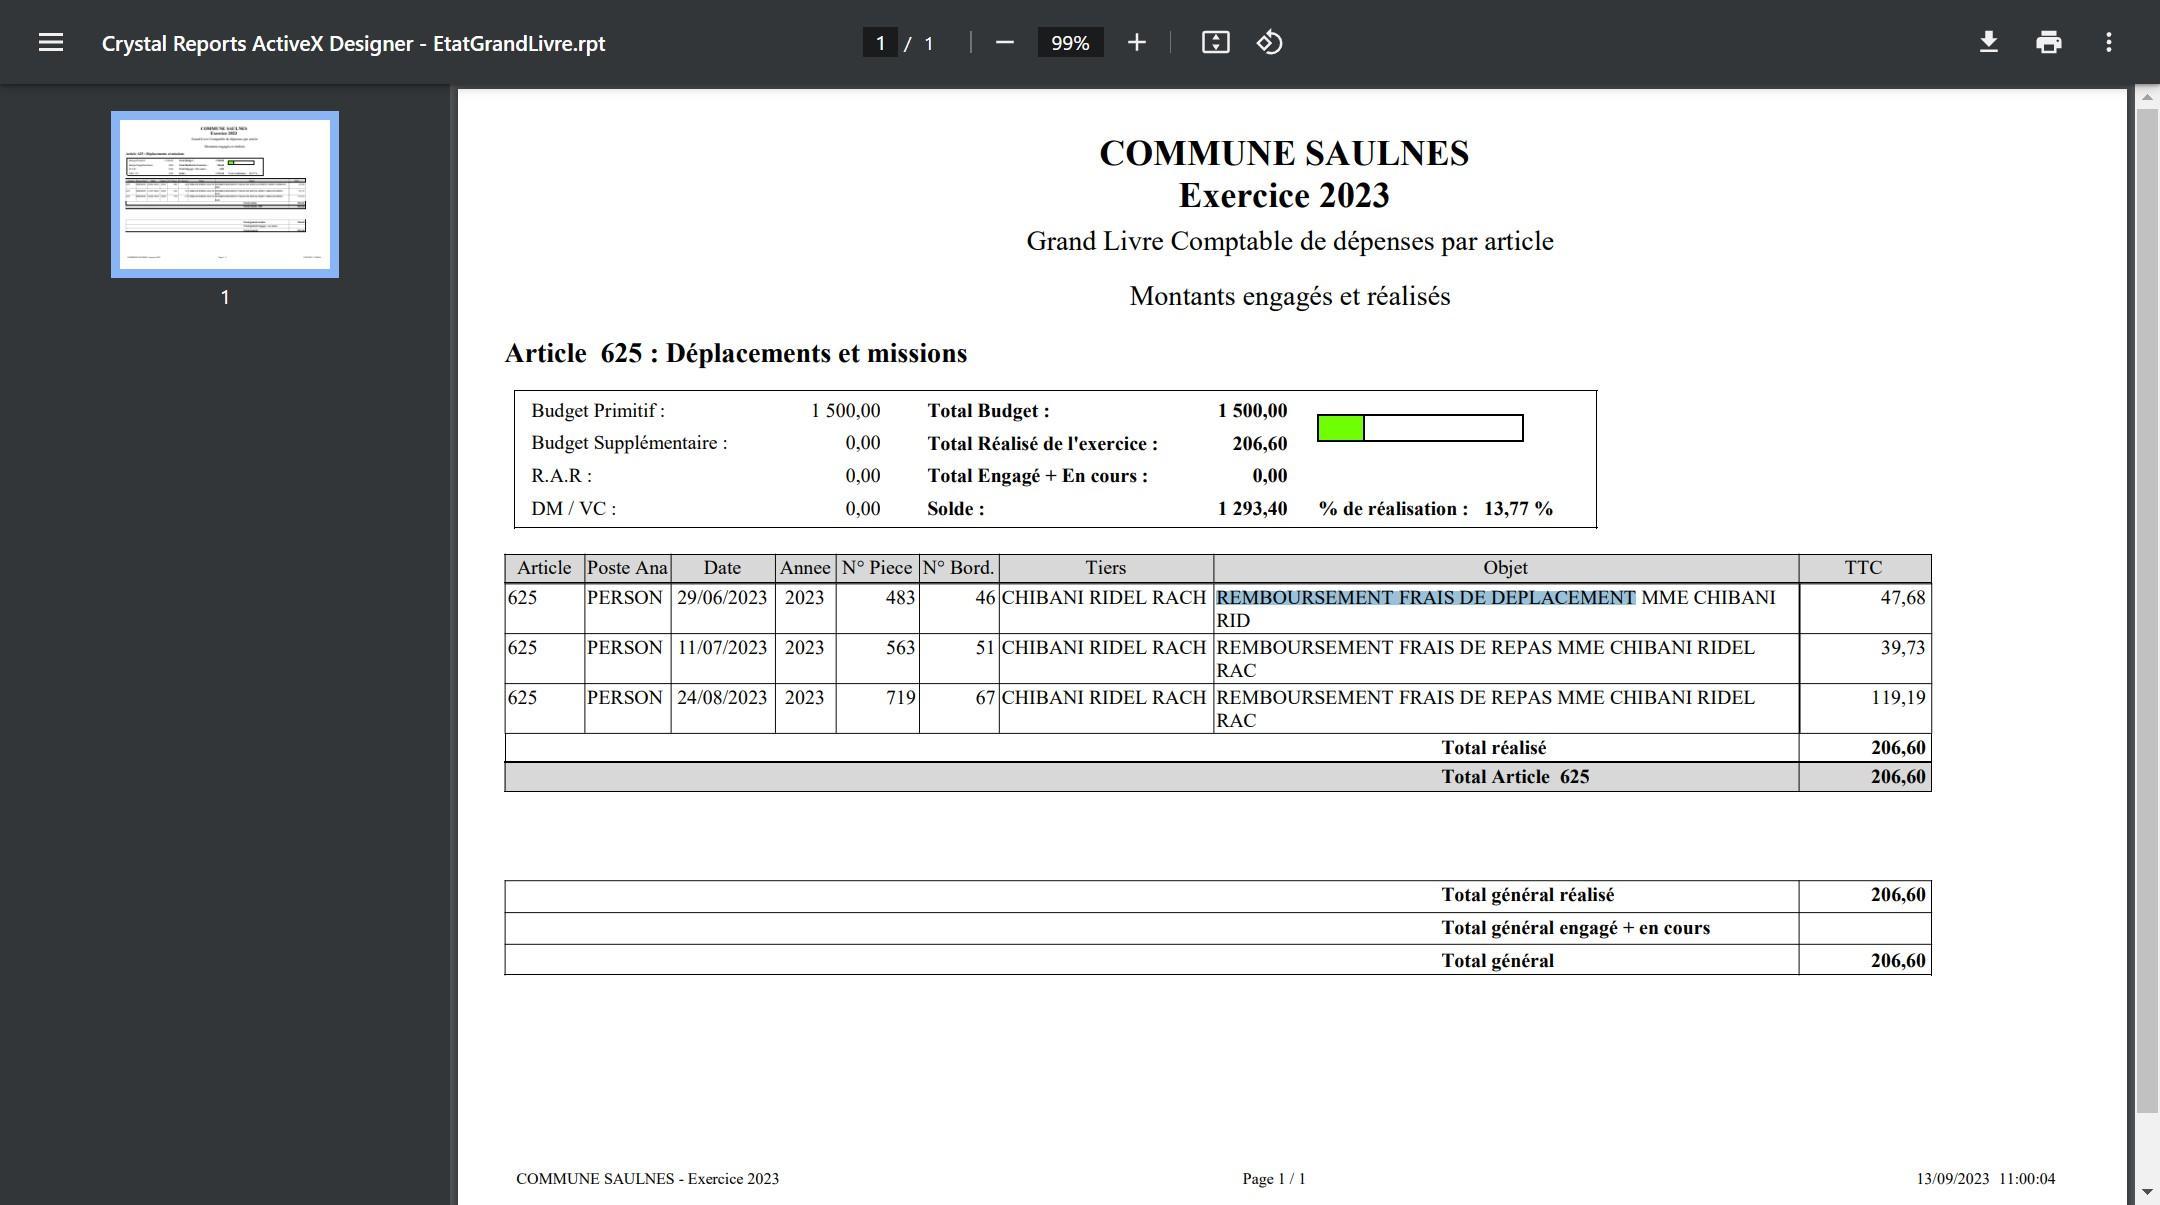Image resolution: width=2160 pixels, height=1205 pixels.
Task: Click the highlighted REMBOURSEMENT FRAIS DE DEPLACEMENT text
Action: pyautogui.click(x=1426, y=598)
